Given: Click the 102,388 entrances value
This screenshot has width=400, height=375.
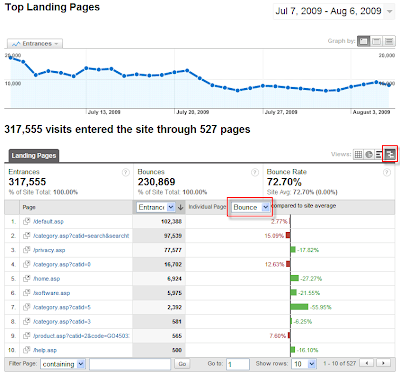Looking at the screenshot, I should (x=171, y=222).
